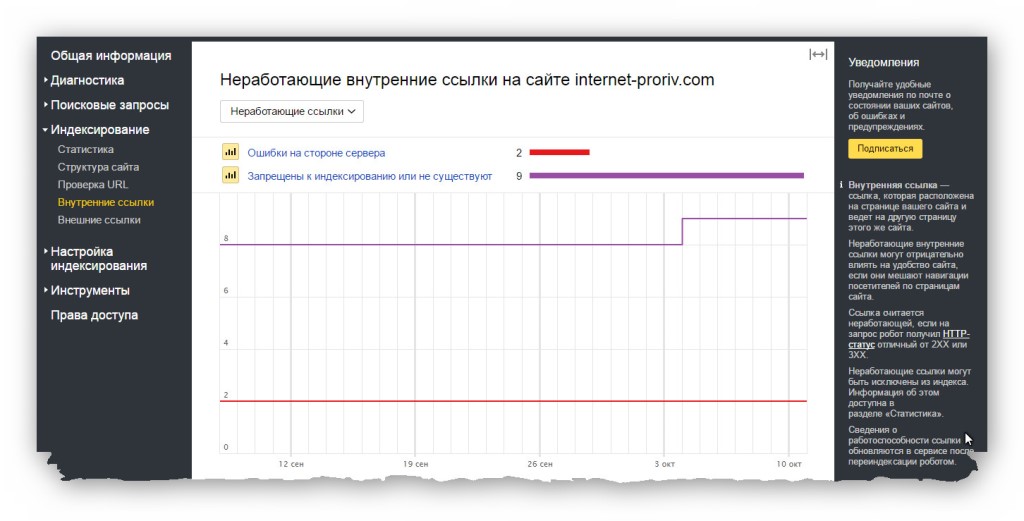Click the info icon near Внутренняя ссылка

[x=841, y=185]
